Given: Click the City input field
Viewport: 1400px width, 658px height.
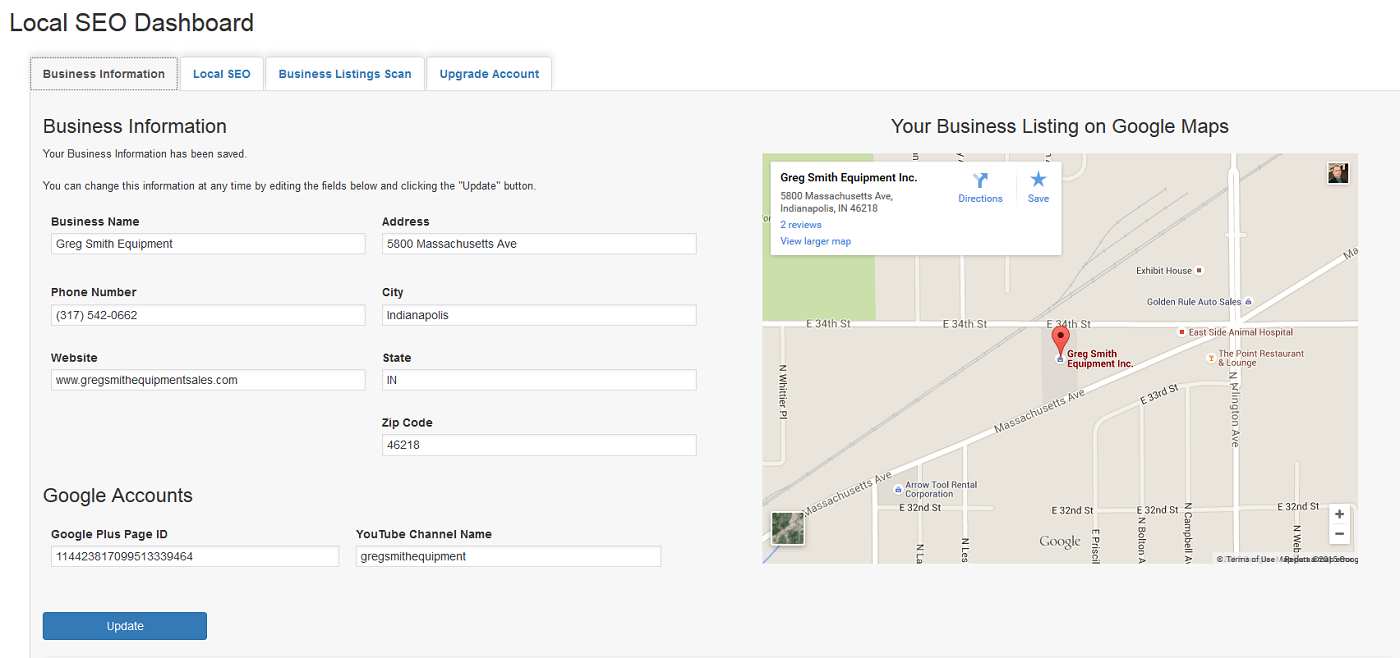Looking at the screenshot, I should pos(539,315).
